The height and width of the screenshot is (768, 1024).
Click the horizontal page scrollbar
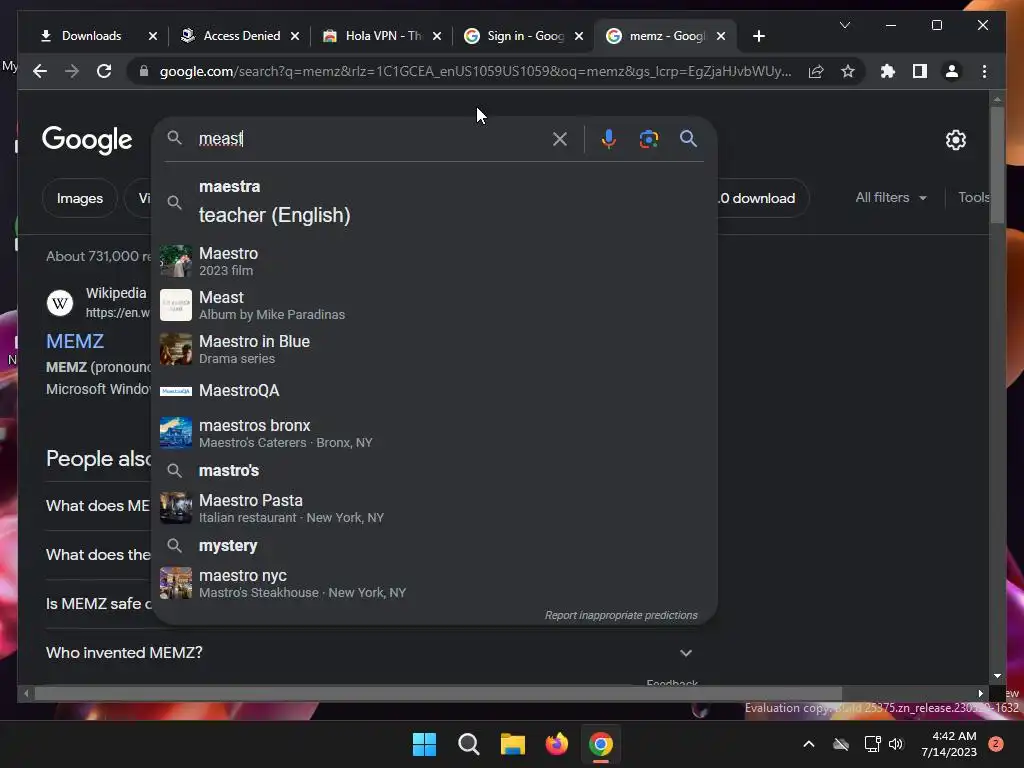(438, 694)
